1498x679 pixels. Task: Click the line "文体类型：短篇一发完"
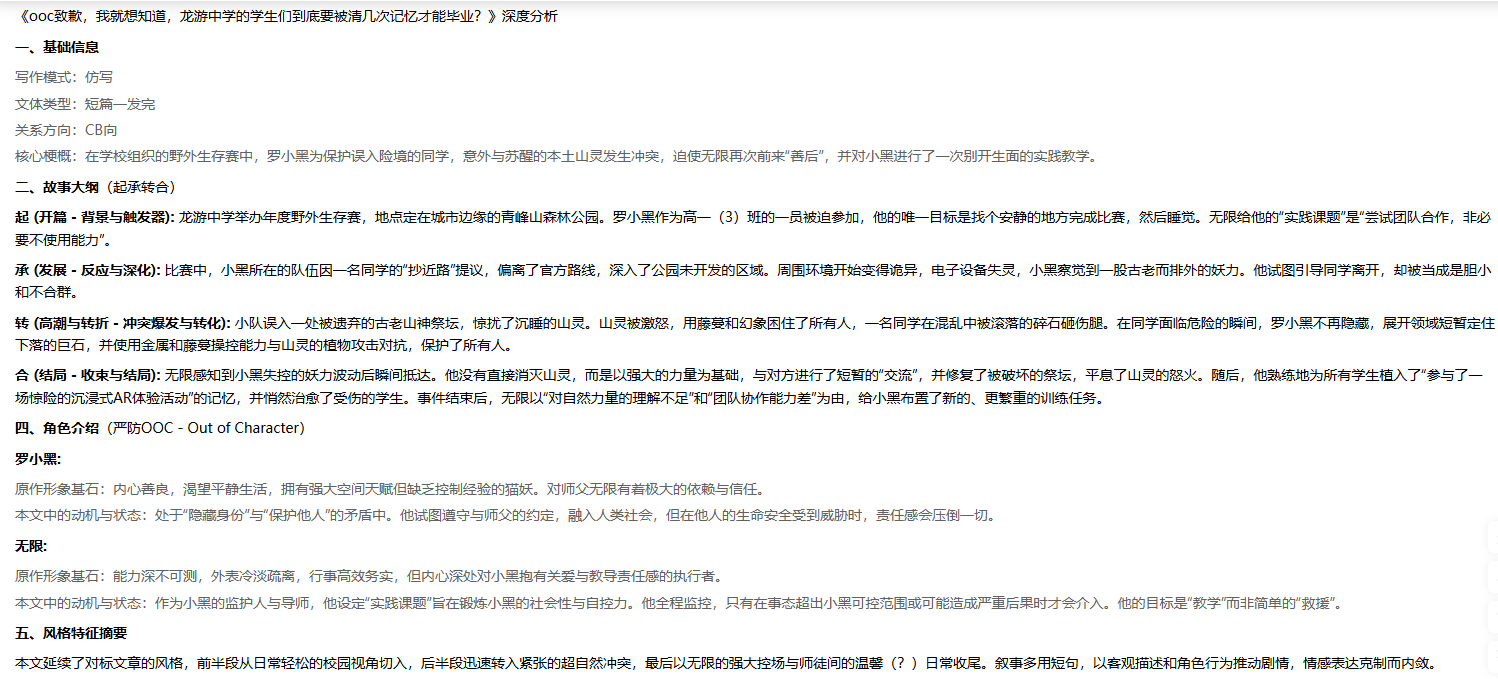[x=85, y=104]
